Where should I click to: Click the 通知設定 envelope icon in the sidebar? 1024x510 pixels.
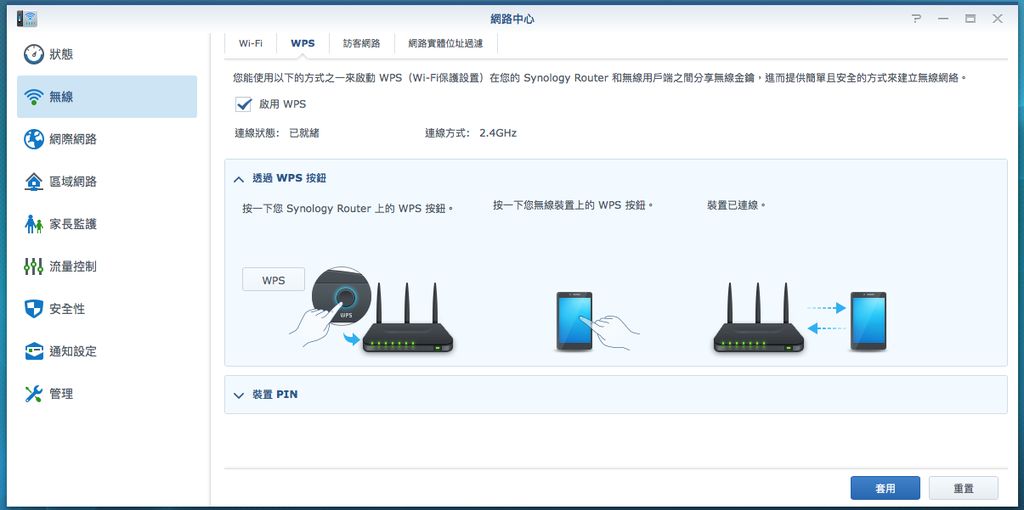click(33, 351)
